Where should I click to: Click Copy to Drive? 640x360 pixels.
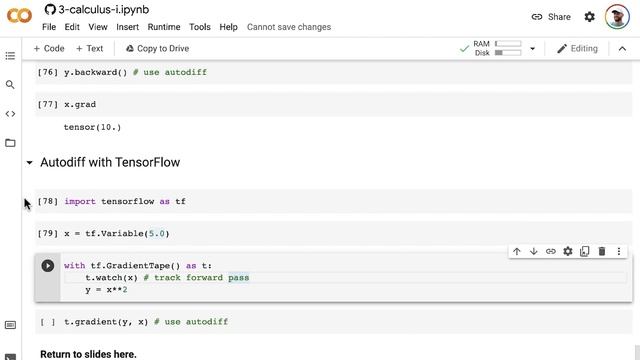(157, 48)
